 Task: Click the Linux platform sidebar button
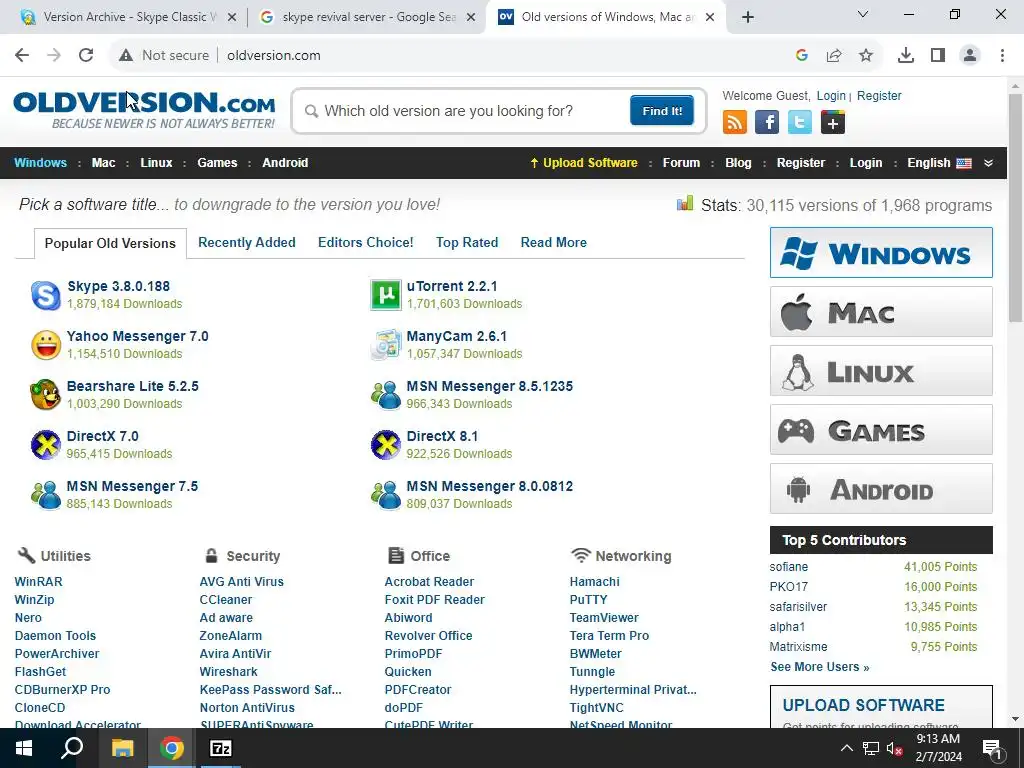click(881, 371)
